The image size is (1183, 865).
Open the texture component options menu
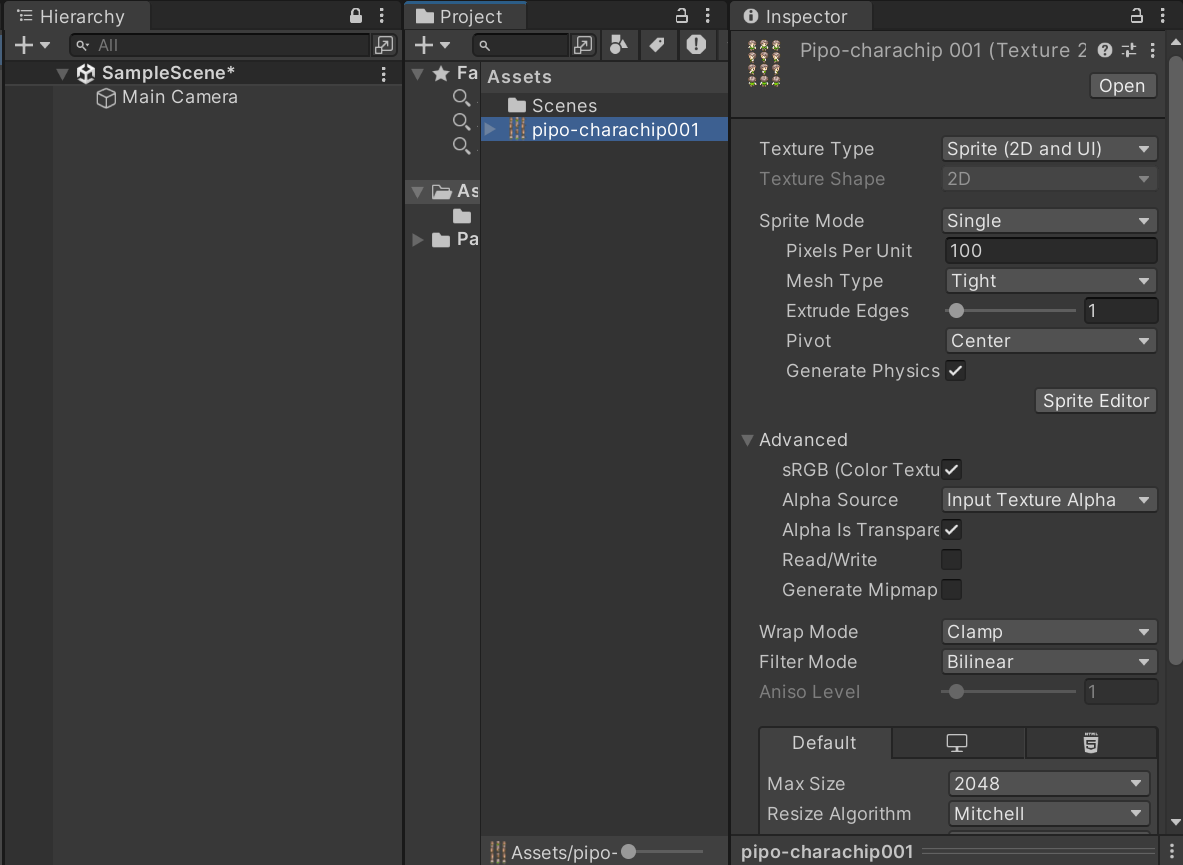[x=1152, y=51]
